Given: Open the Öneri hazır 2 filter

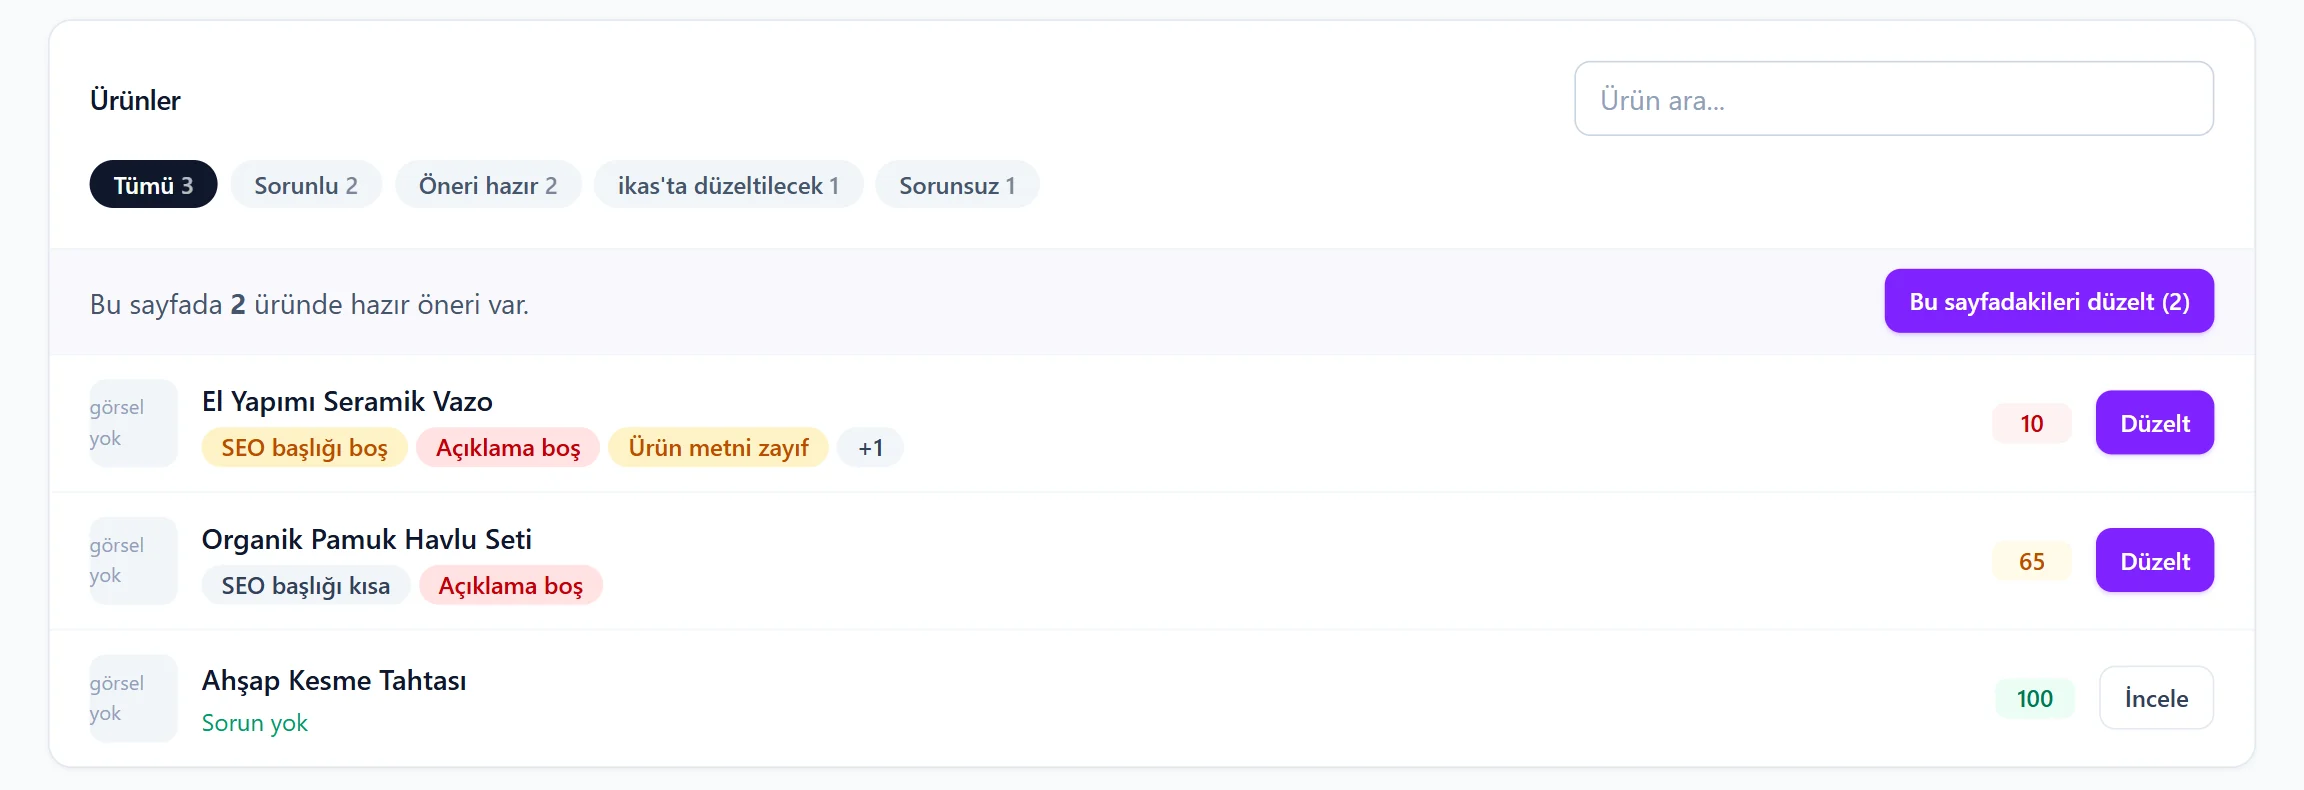Looking at the screenshot, I should (488, 185).
